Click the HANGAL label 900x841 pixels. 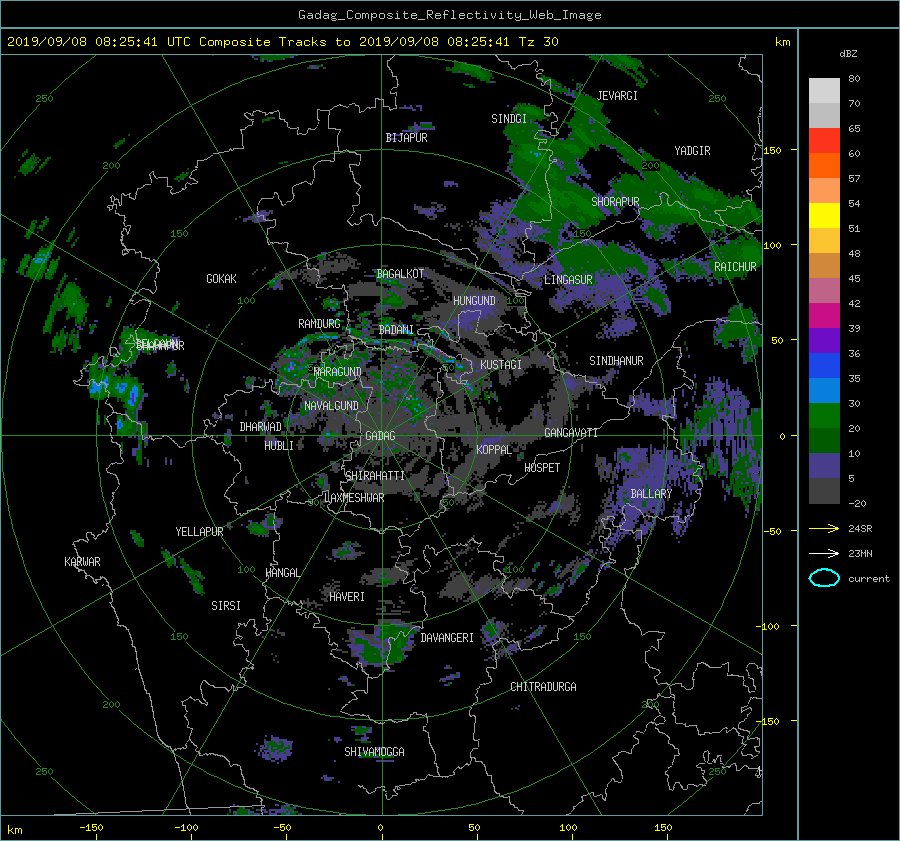pyautogui.click(x=282, y=573)
